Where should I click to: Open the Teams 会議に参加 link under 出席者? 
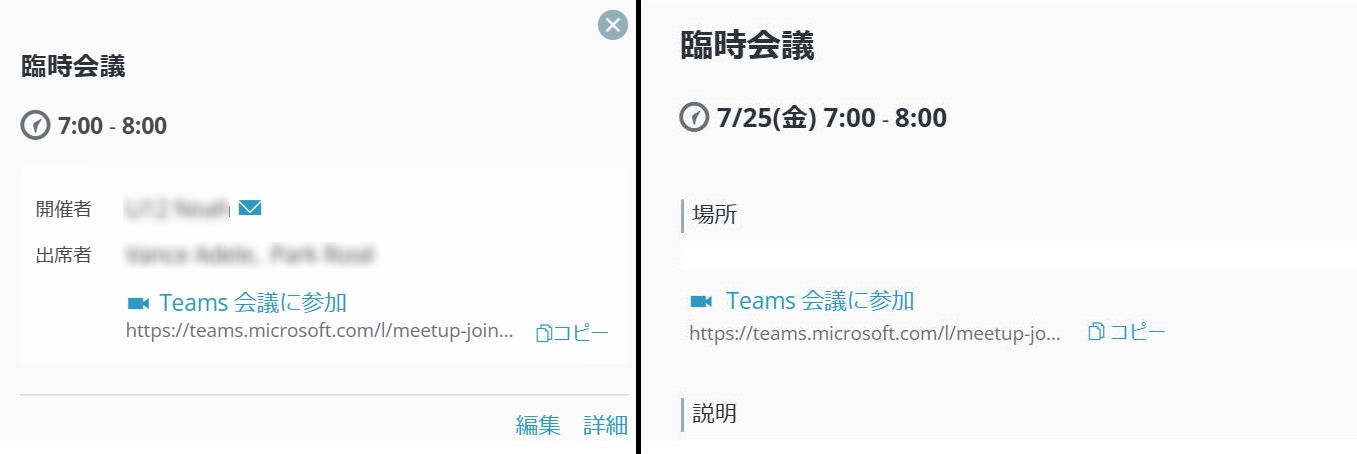pos(253,302)
